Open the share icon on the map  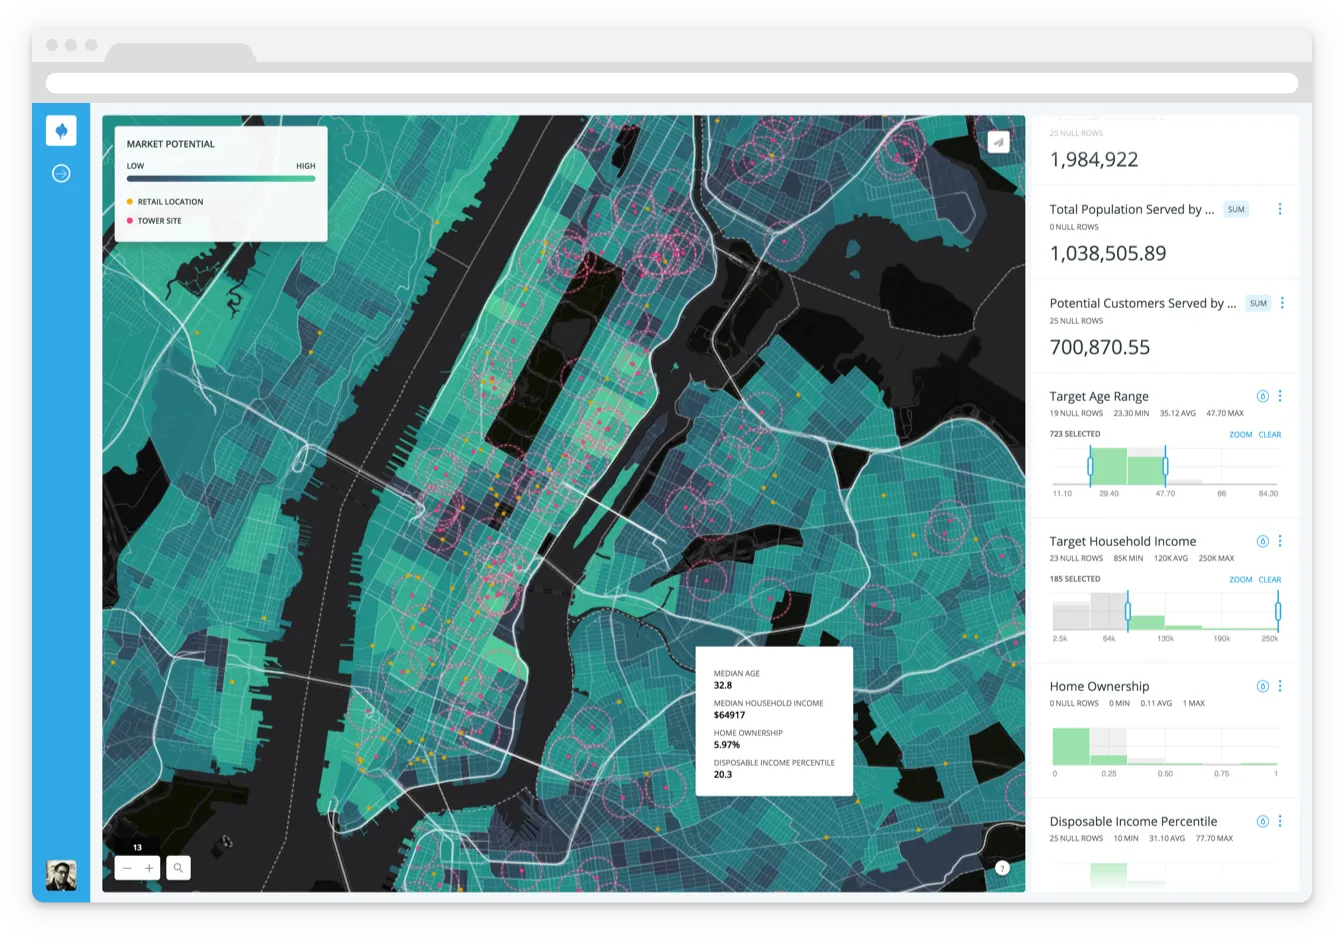pos(997,142)
